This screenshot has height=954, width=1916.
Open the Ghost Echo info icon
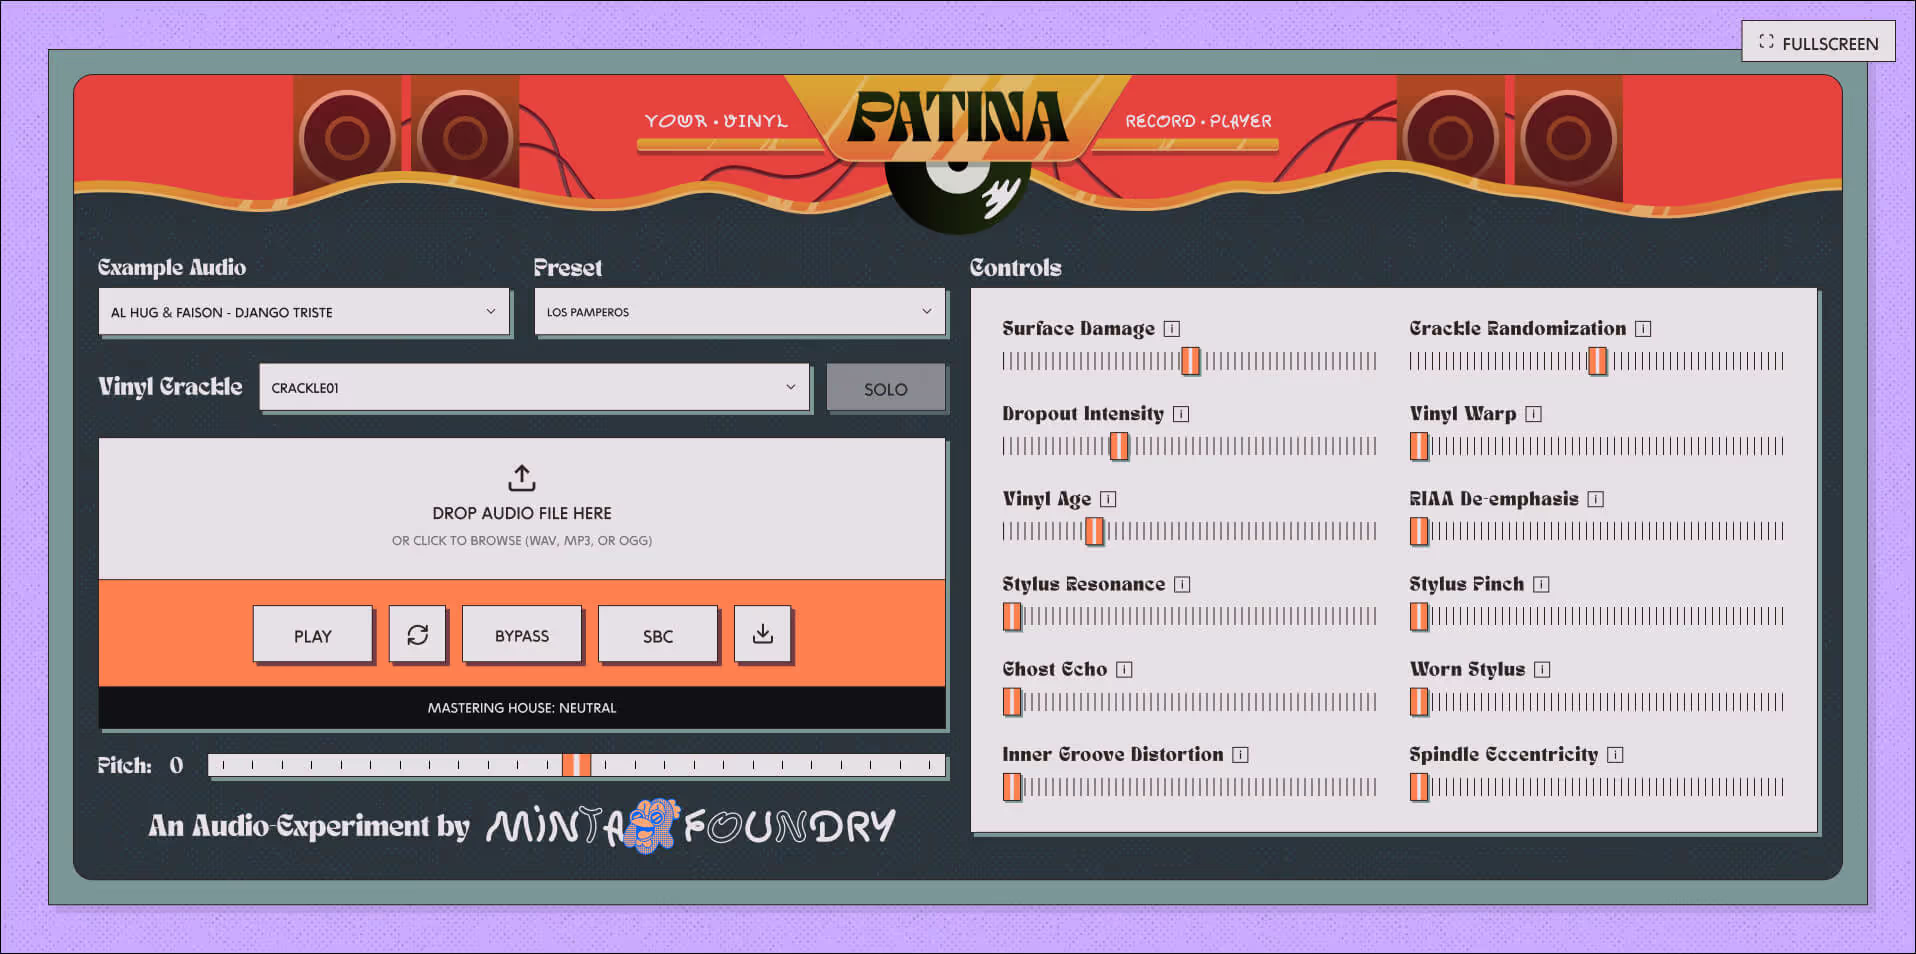click(1124, 670)
